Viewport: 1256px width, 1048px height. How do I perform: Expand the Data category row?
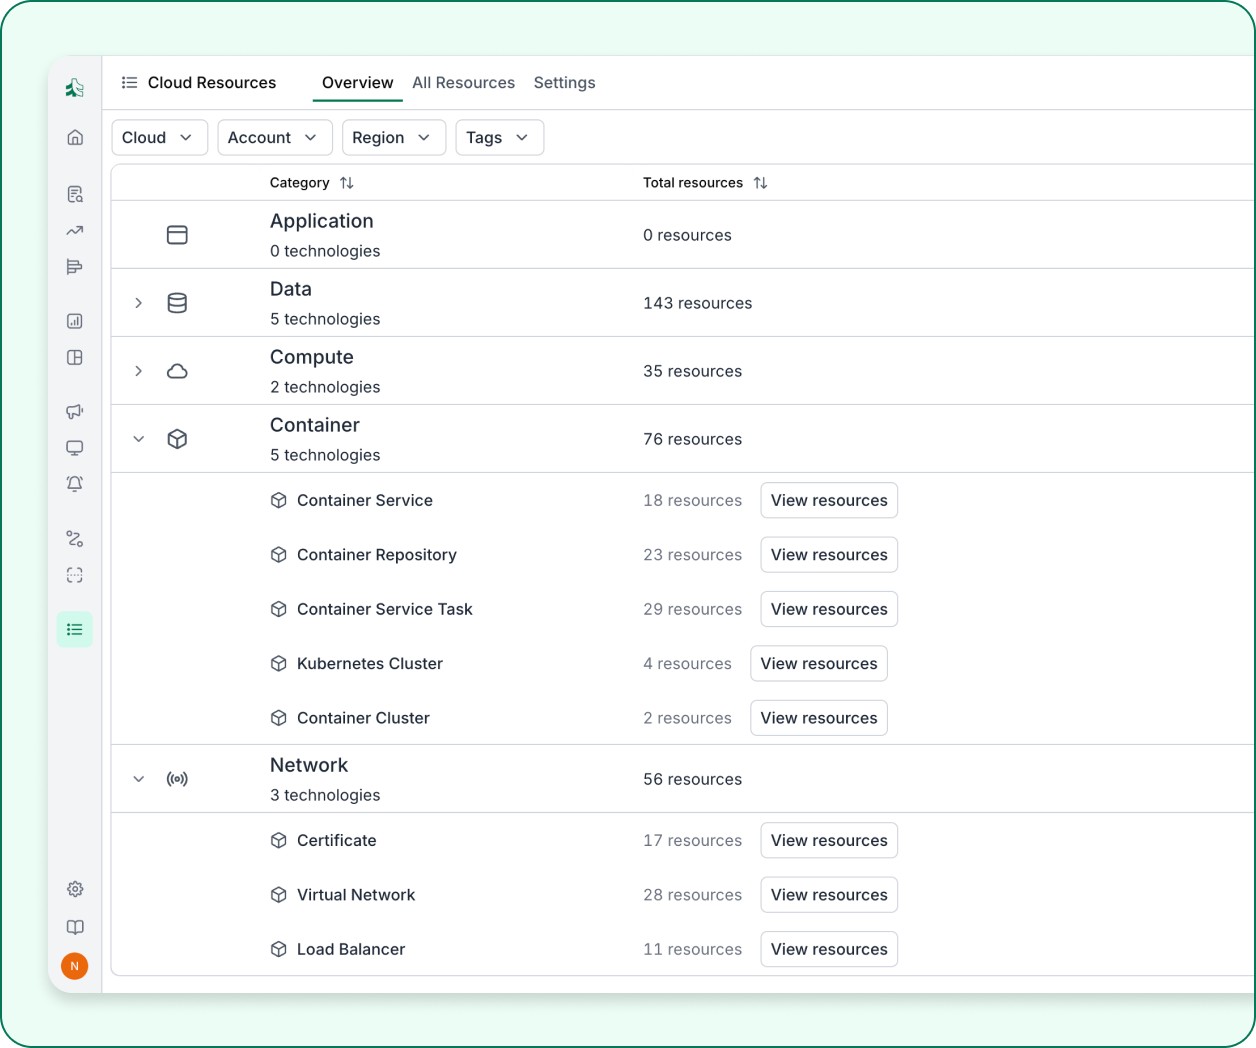point(139,303)
